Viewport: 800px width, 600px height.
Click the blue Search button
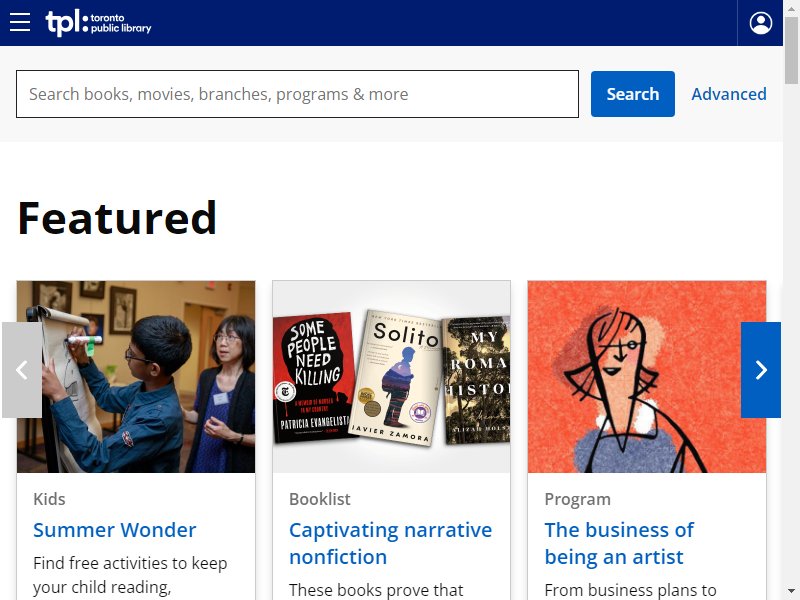633,94
